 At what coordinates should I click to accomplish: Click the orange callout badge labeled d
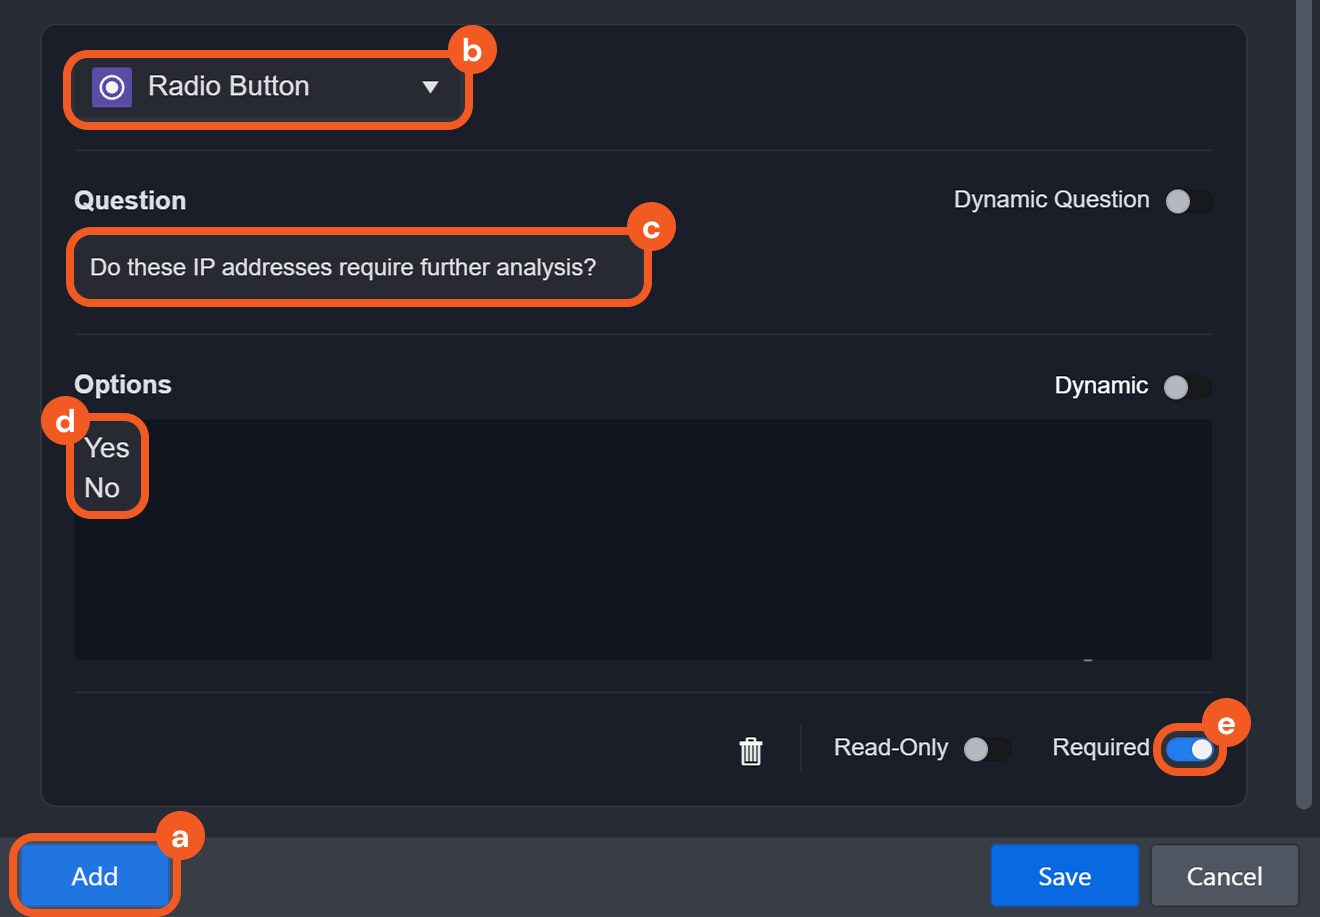pos(66,422)
